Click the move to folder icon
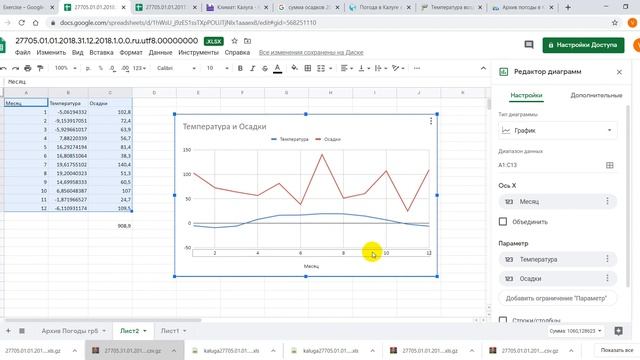This screenshot has height=360, width=640. (x=247, y=41)
